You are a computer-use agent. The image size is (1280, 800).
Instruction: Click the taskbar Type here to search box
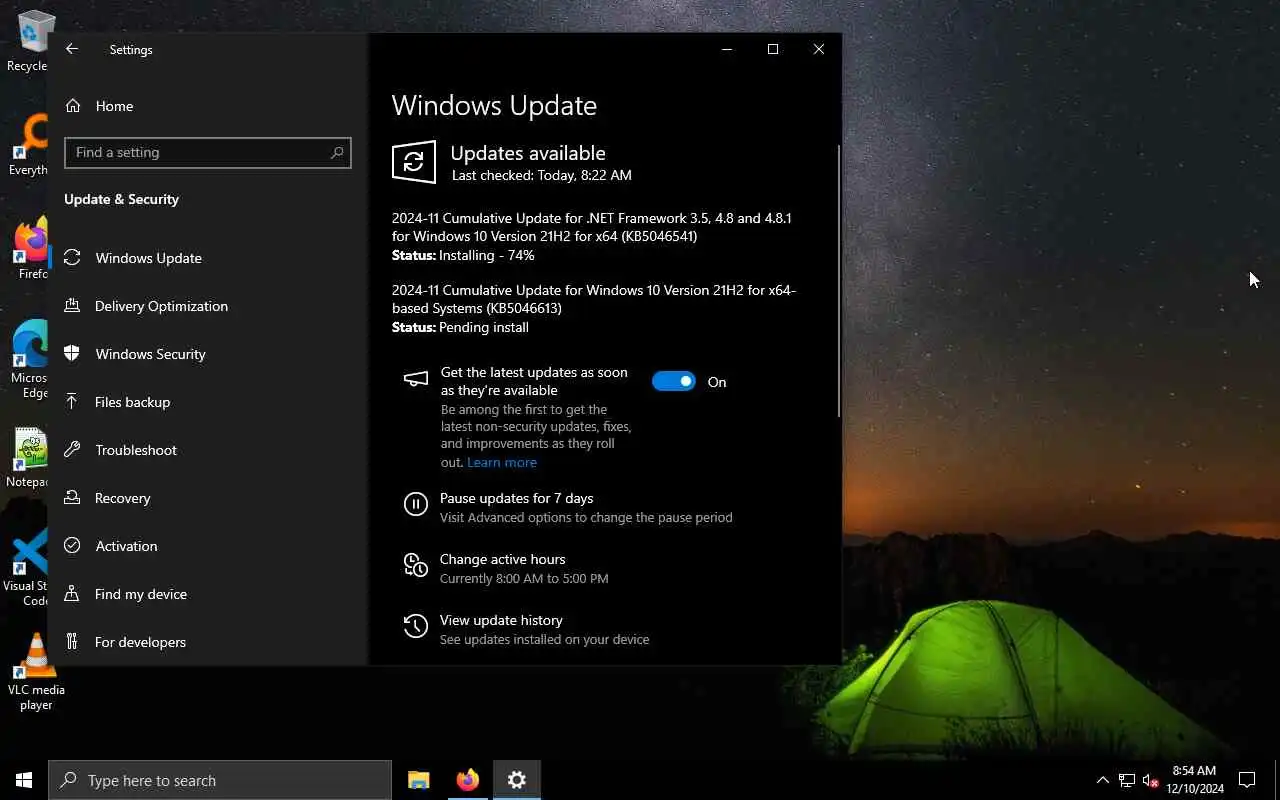click(x=220, y=780)
